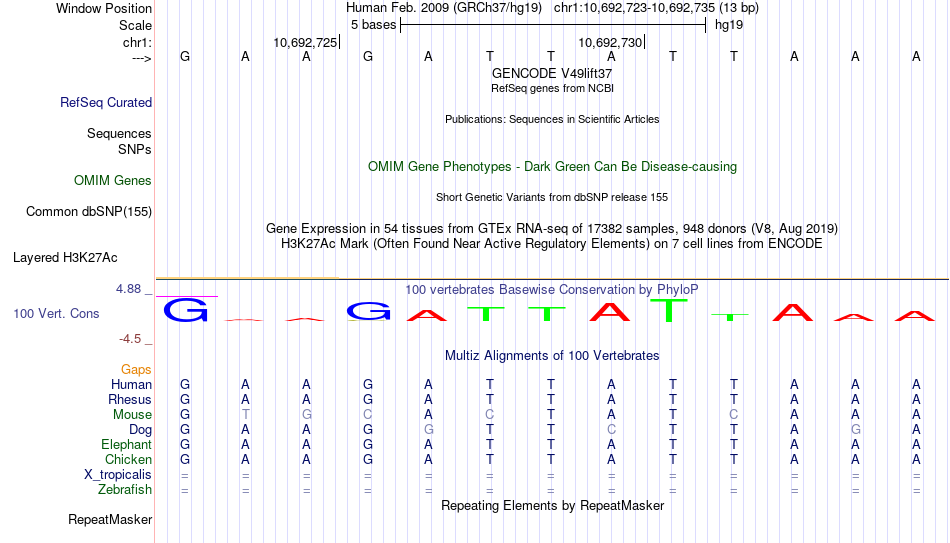The image size is (950, 543).
Task: Click Publications: Sequences in Scientific Articles title
Action: coord(552,119)
